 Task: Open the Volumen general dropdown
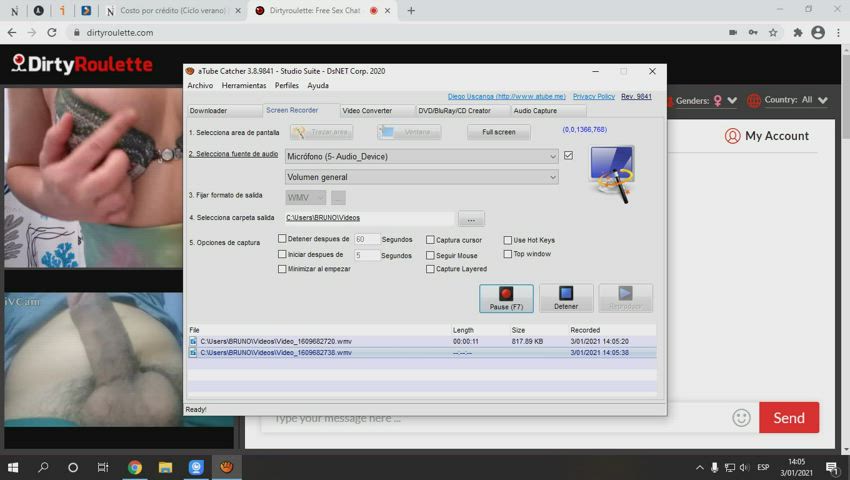553,177
